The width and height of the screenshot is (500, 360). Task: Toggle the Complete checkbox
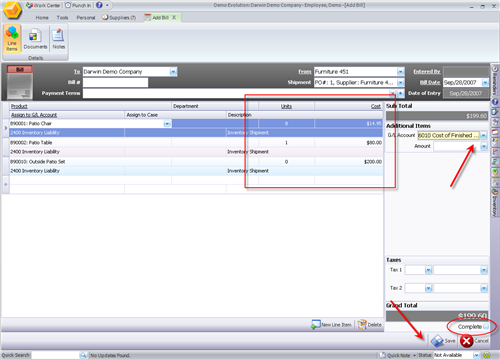486,327
